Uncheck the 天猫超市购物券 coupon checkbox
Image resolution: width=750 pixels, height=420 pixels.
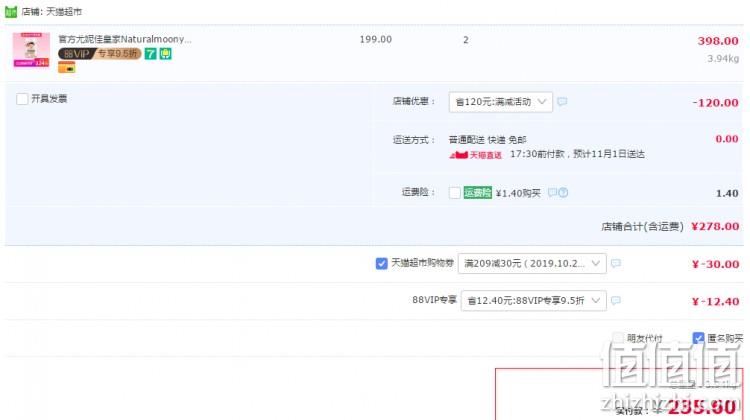coord(381,264)
